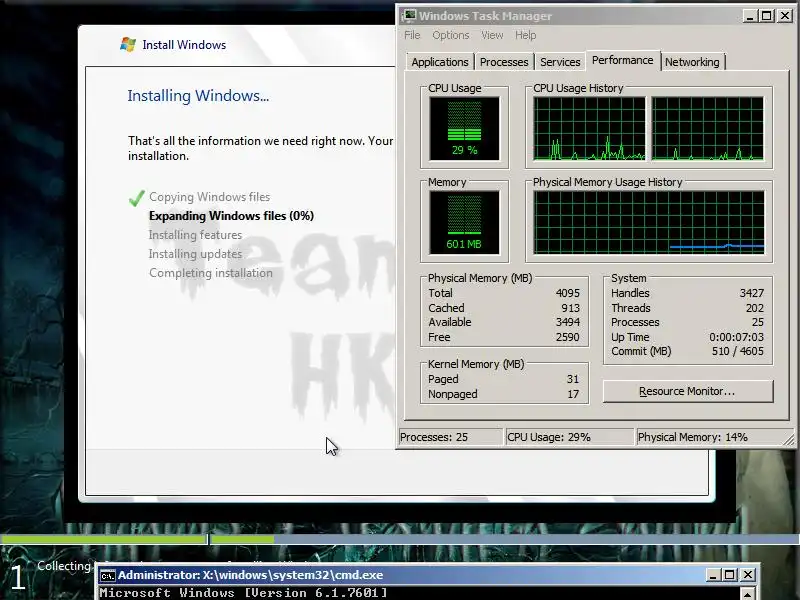Close the cmd.exe window
The height and width of the screenshot is (600, 800).
click(748, 575)
